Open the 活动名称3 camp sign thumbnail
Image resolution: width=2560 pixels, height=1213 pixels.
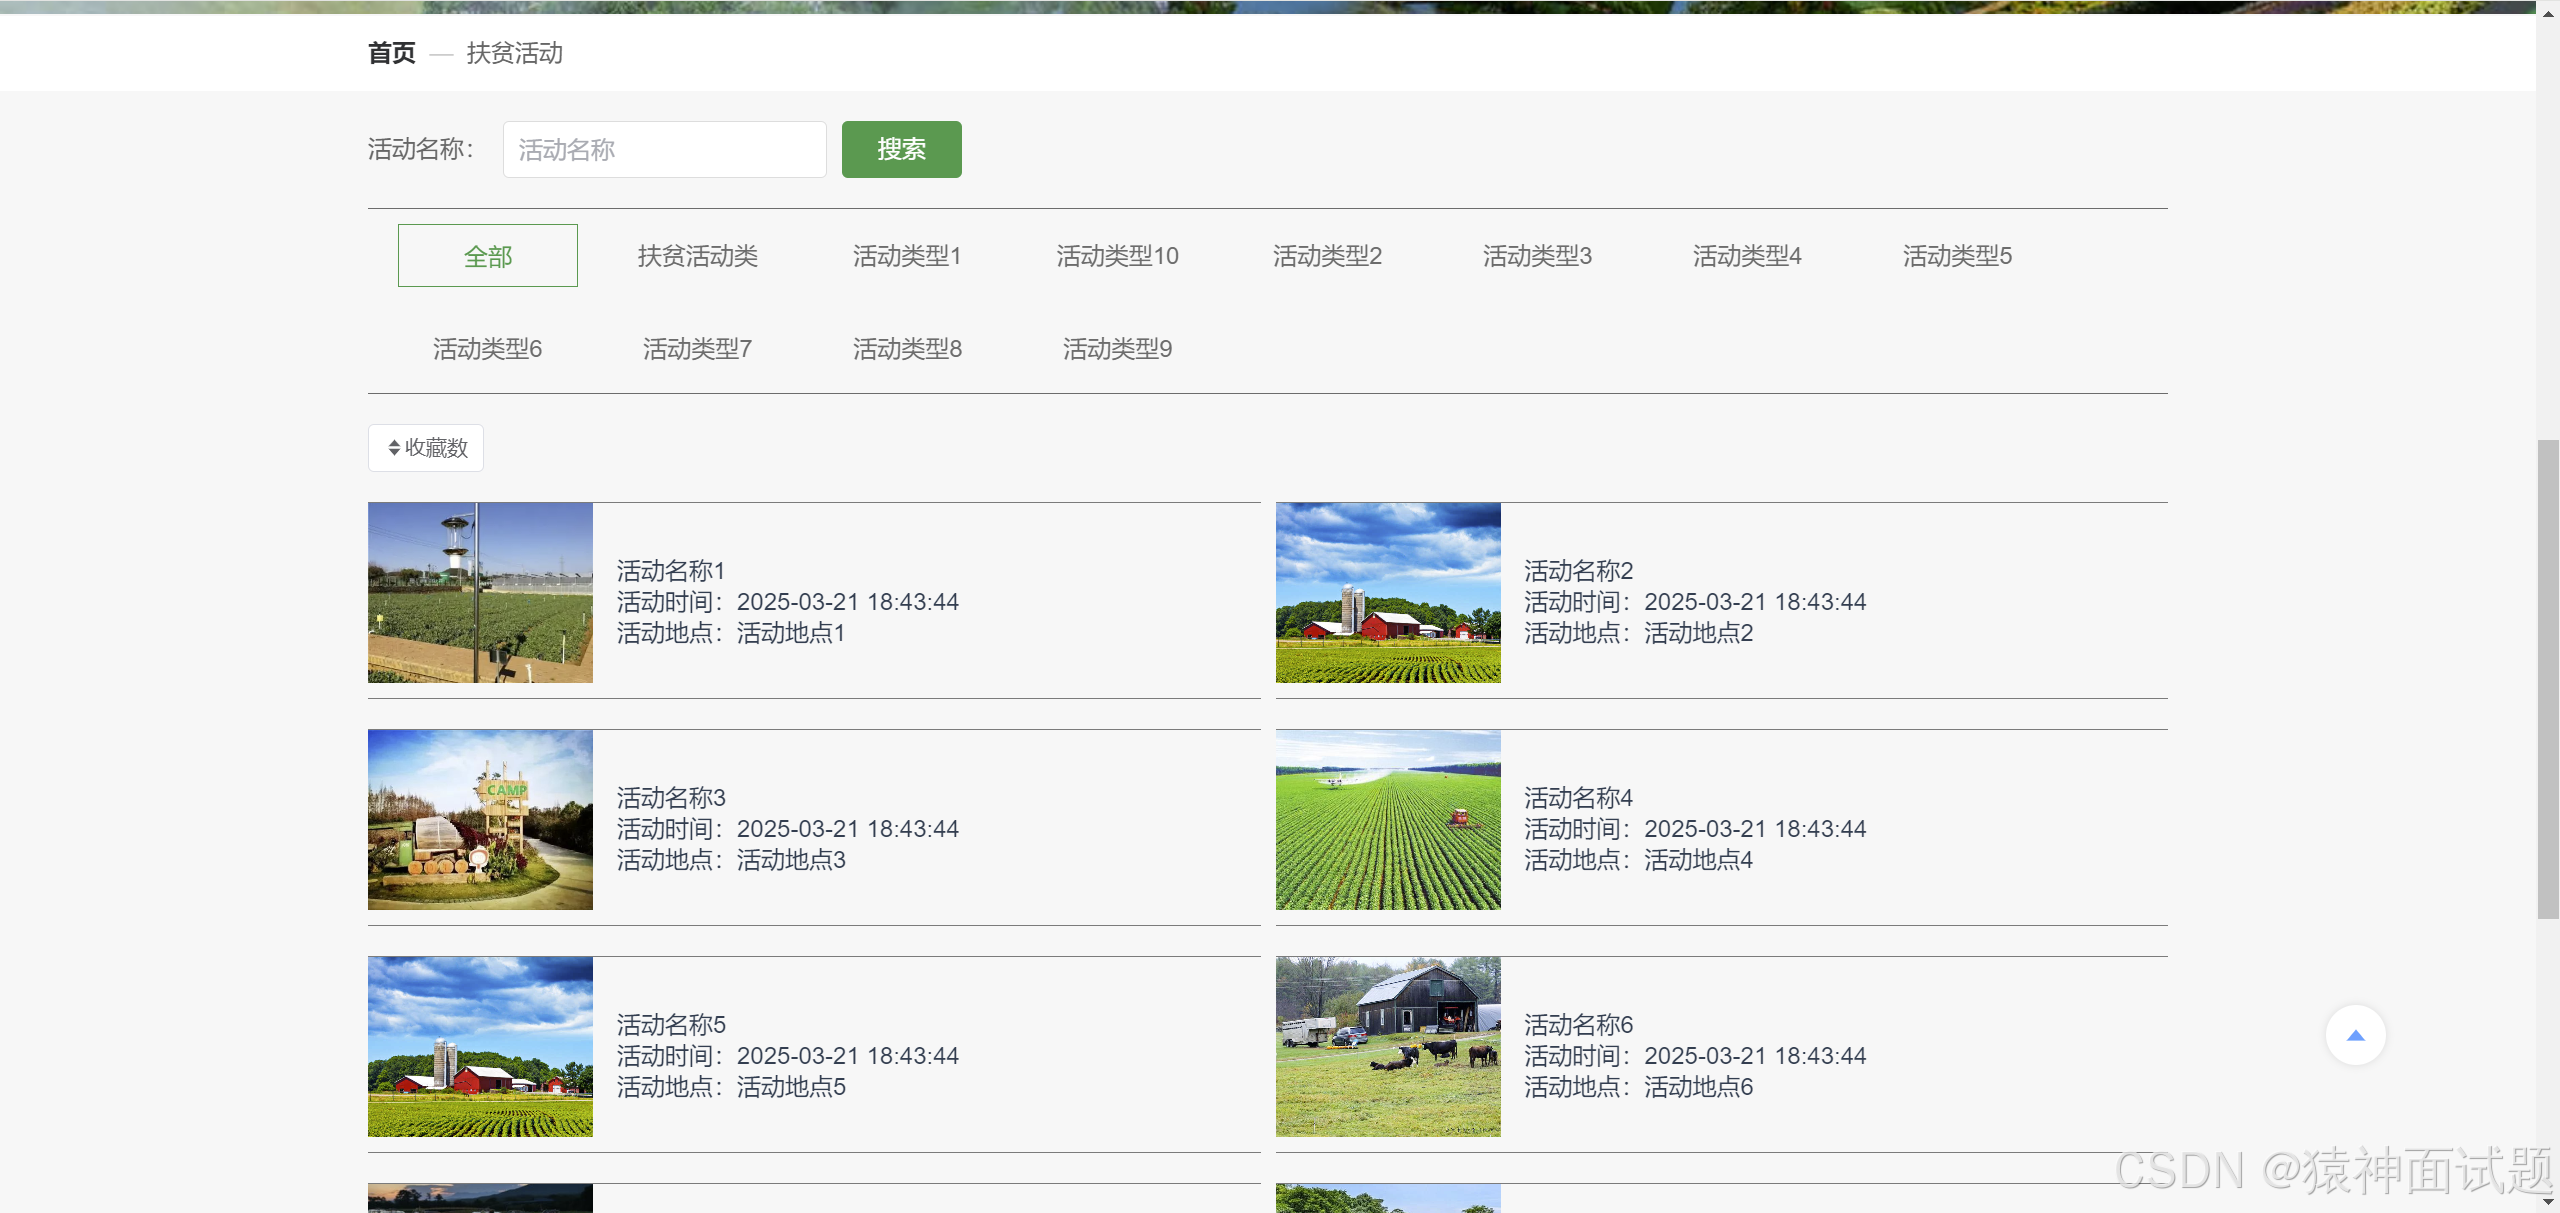click(x=480, y=820)
